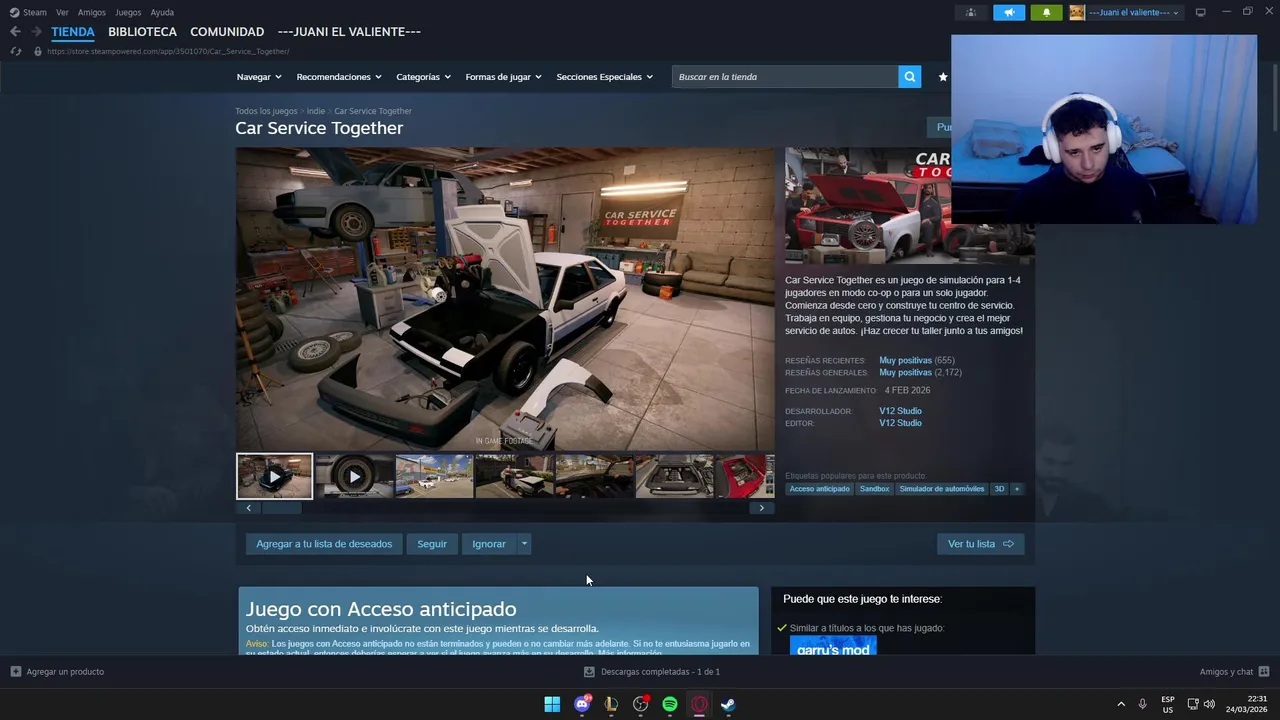Open the Windows Start menu
1280x720 pixels.
(552, 704)
